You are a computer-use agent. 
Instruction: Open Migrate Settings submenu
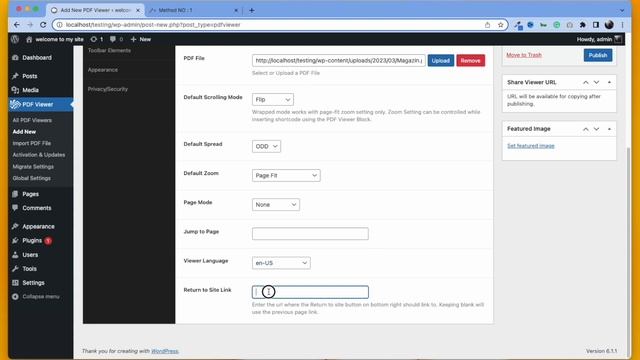[33, 167]
